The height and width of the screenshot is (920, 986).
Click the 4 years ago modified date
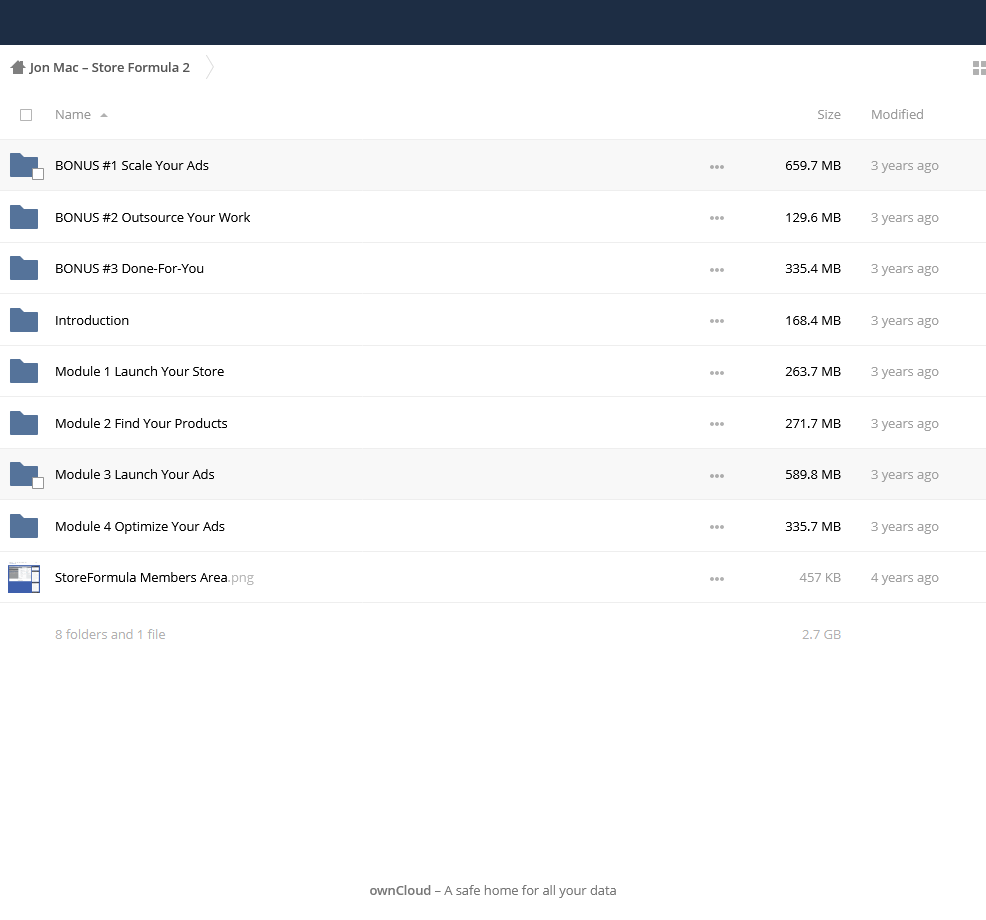click(904, 577)
